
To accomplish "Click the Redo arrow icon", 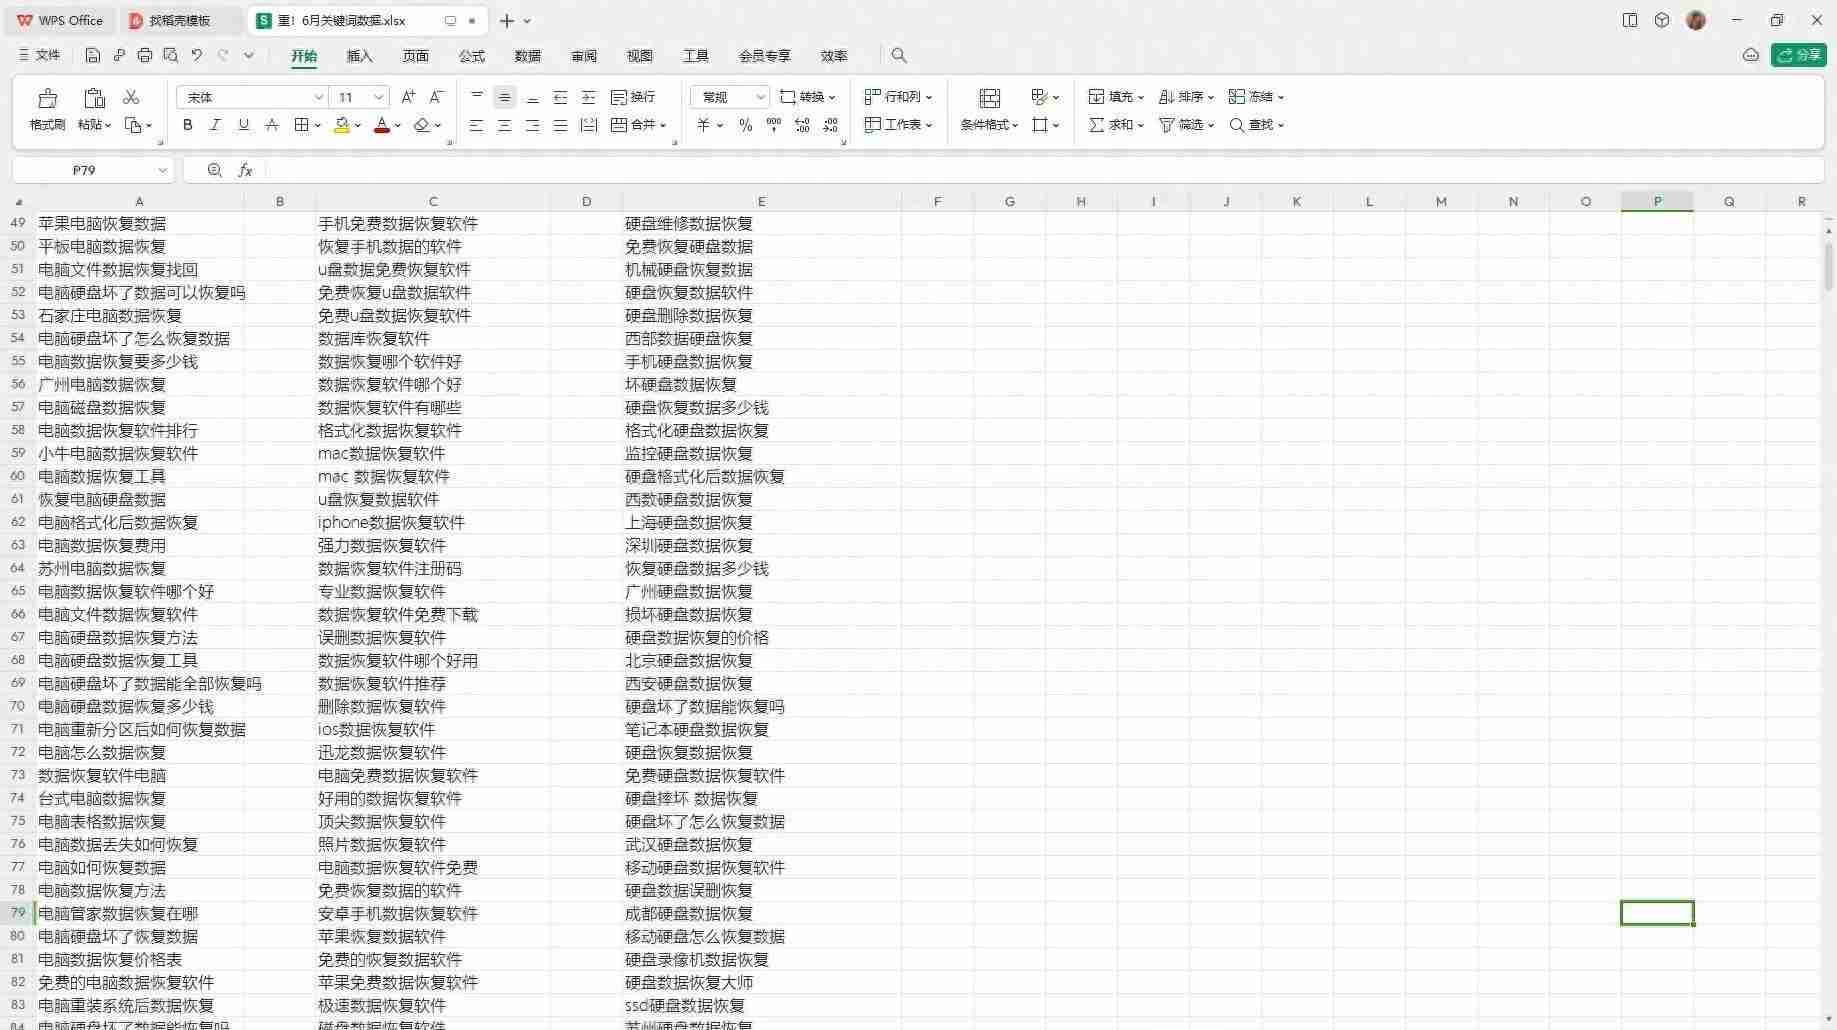I will click(x=223, y=55).
